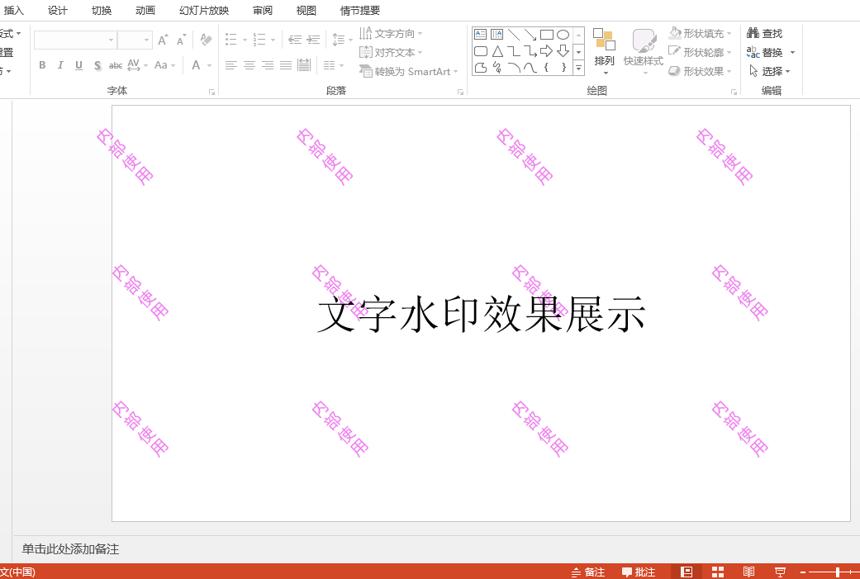Image resolution: width=860 pixels, height=579 pixels.
Task: Switch to slide sorter view icon
Action: (x=717, y=572)
